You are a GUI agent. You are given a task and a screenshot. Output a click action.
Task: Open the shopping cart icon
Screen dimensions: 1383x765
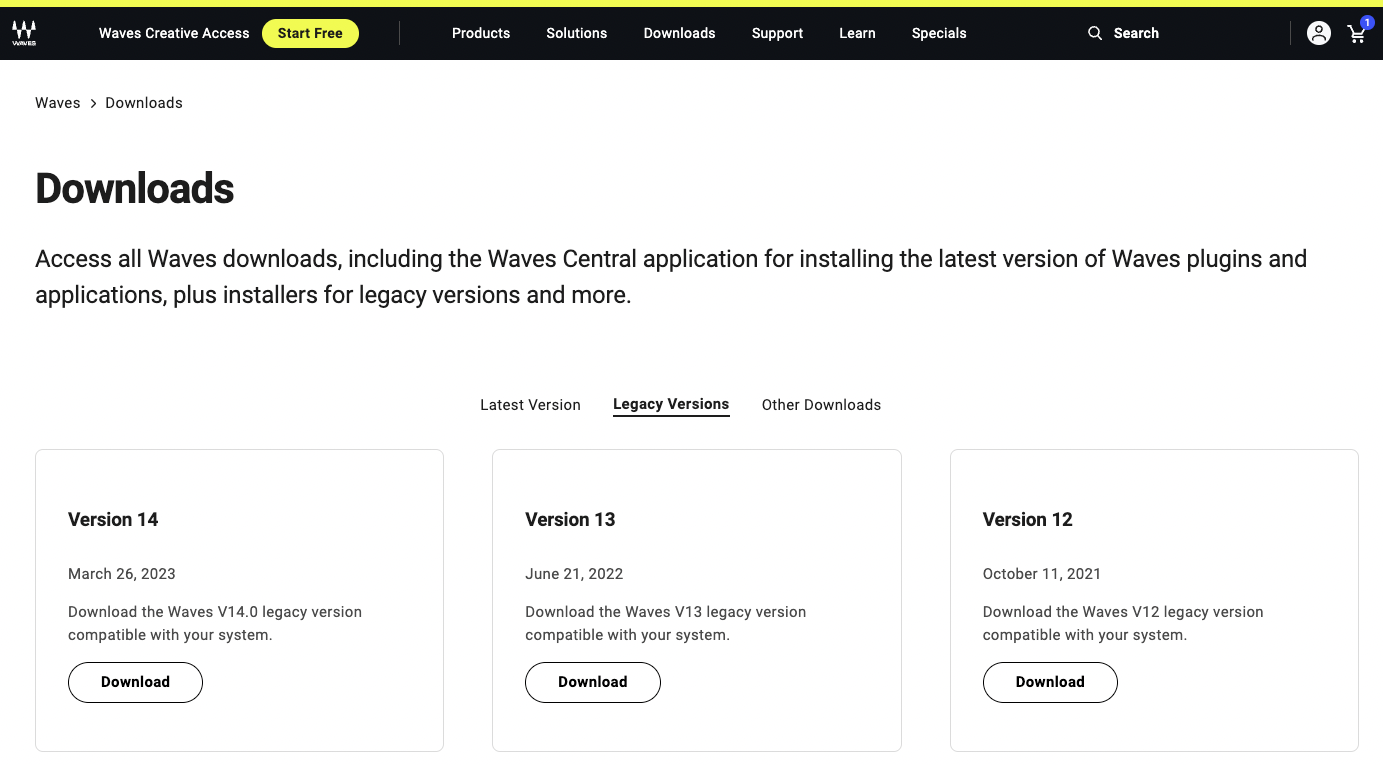point(1356,35)
